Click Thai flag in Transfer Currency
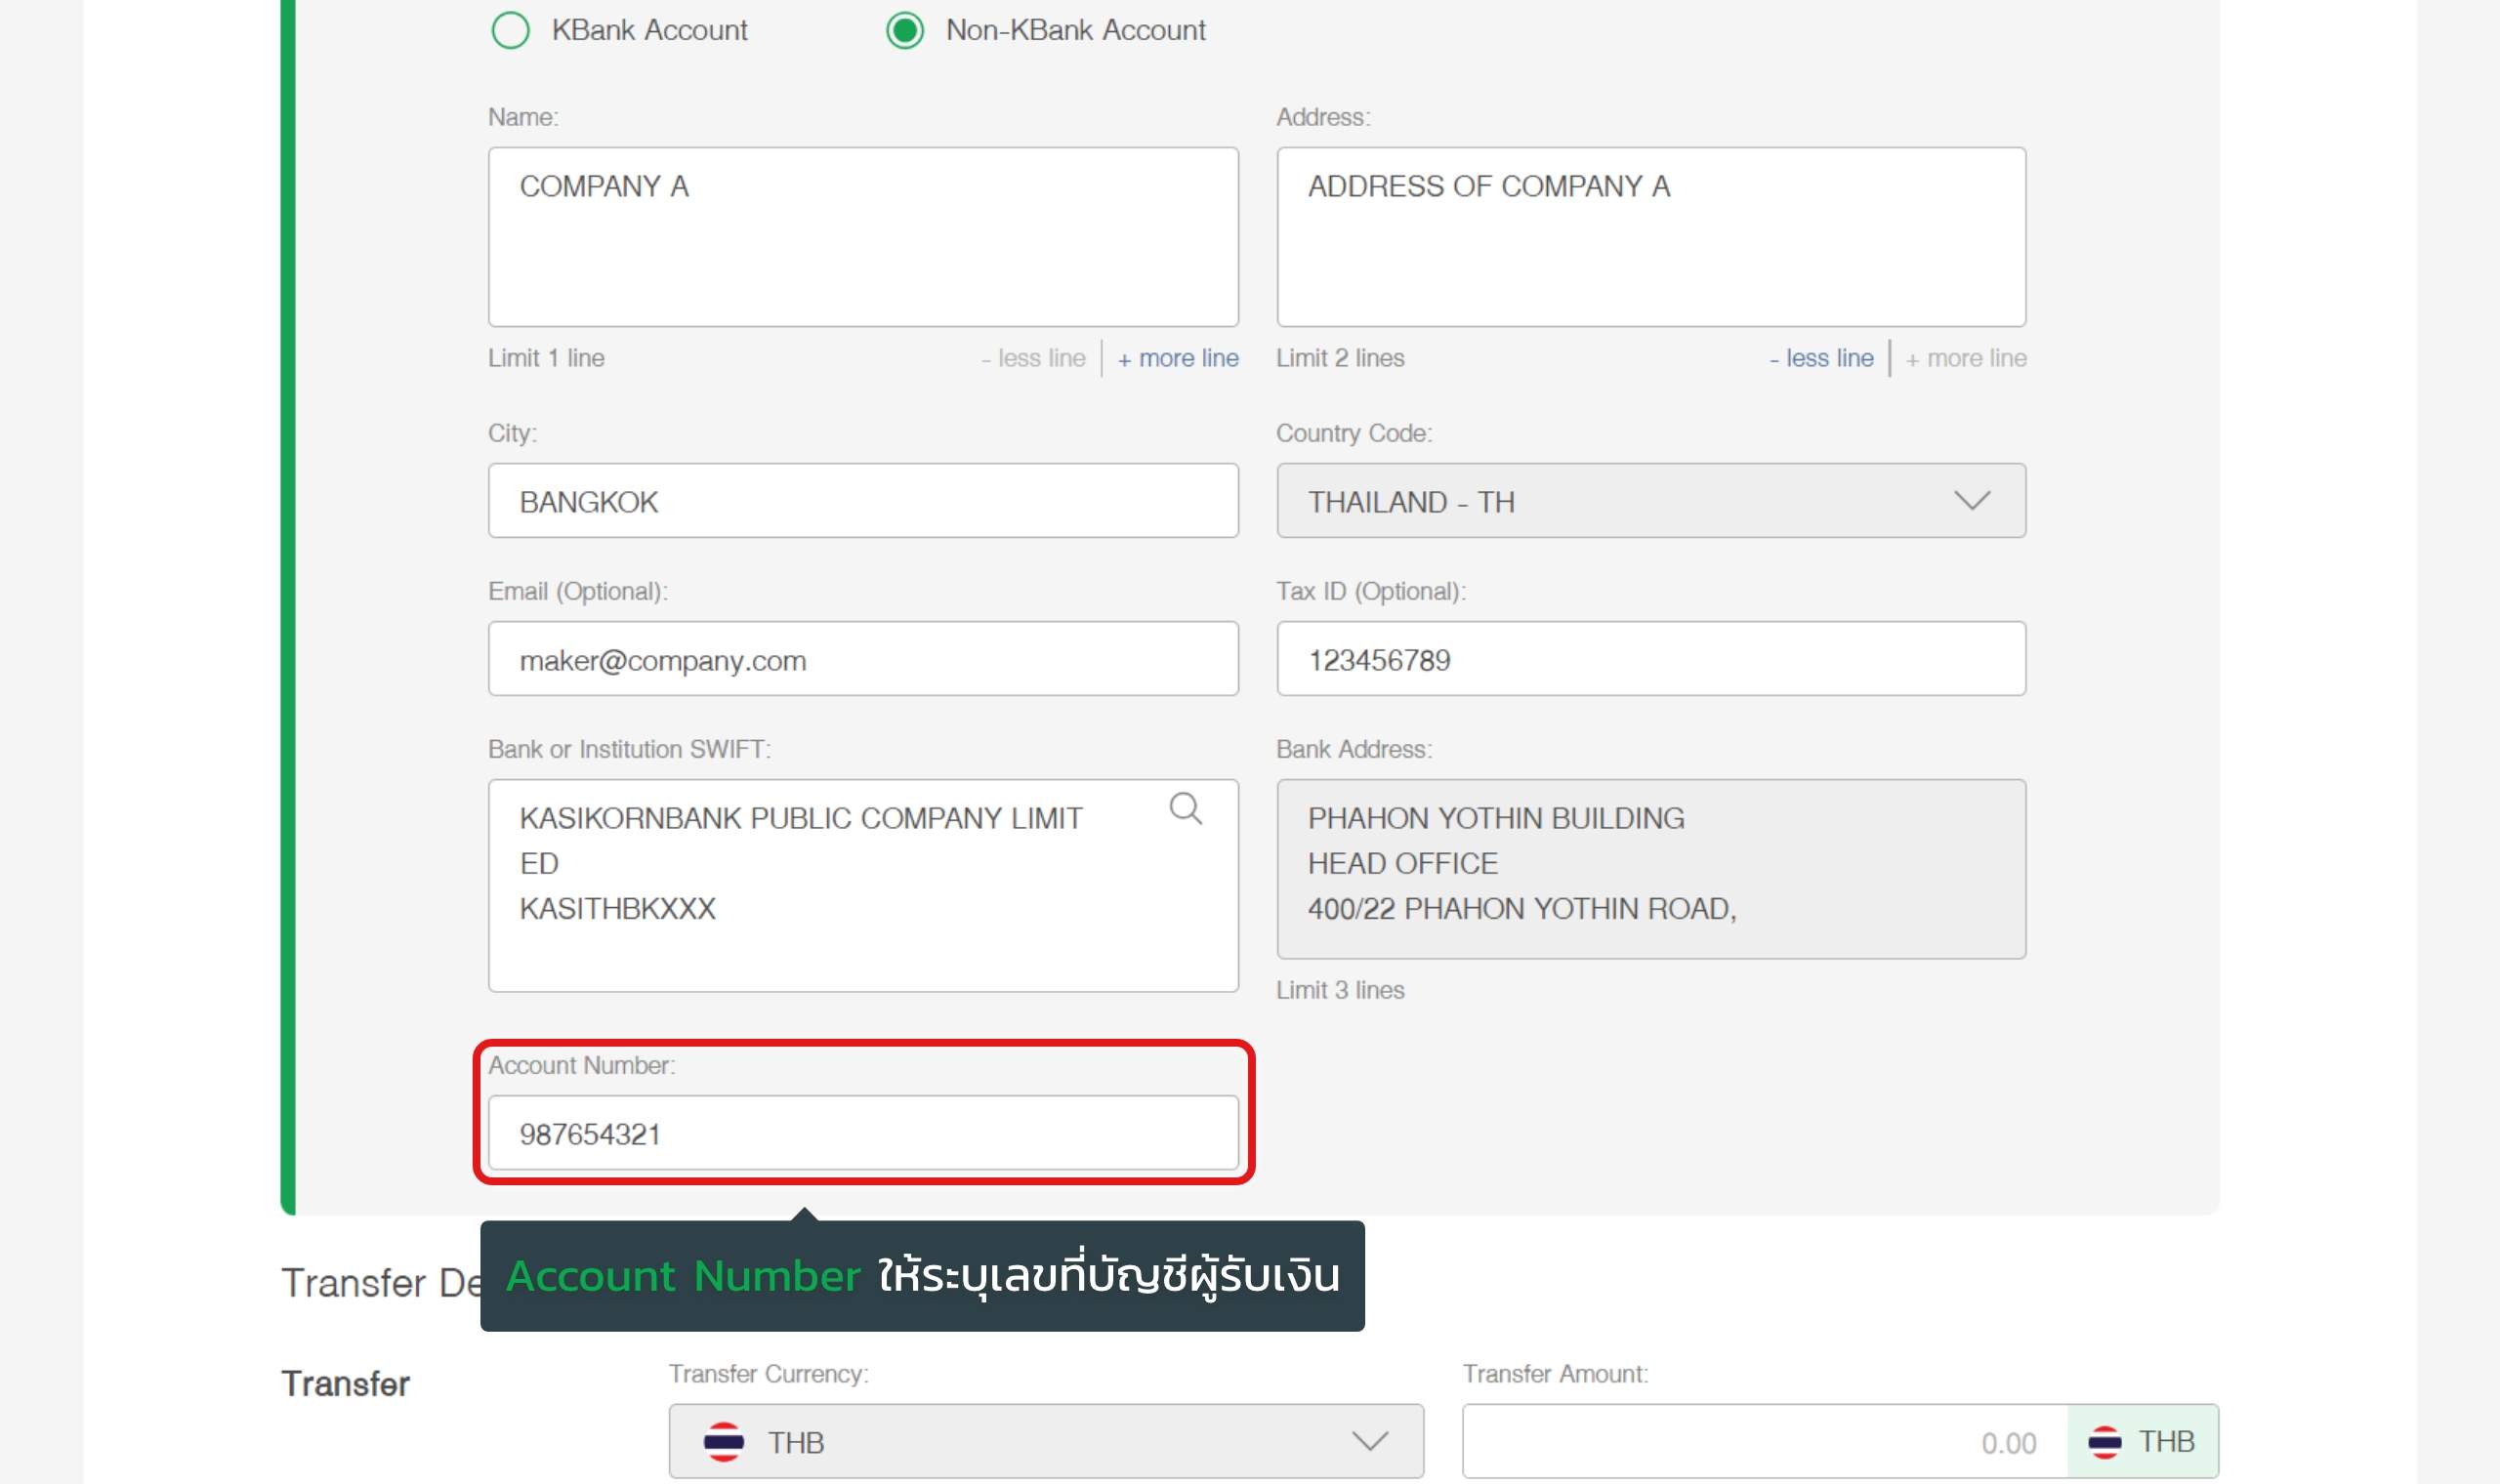 pyautogui.click(x=723, y=1441)
